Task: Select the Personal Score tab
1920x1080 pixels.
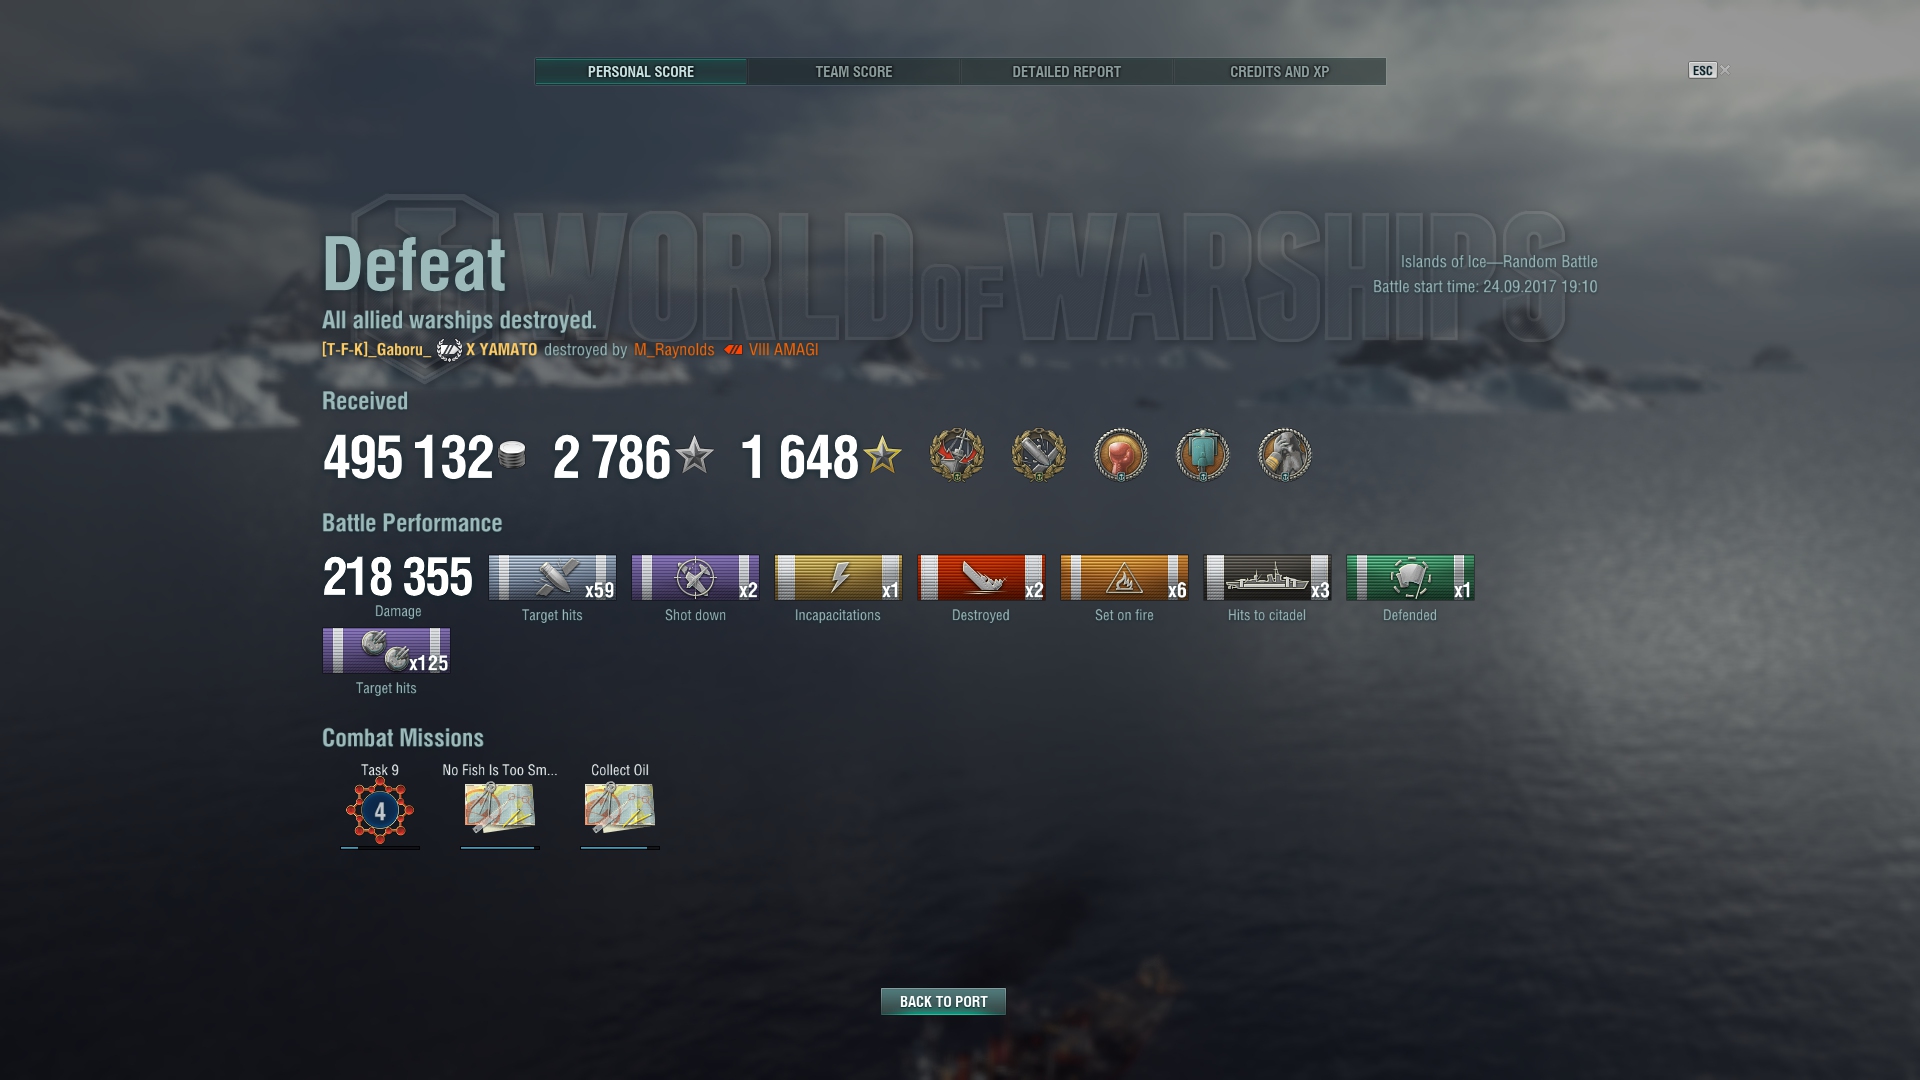Action: 640,72
